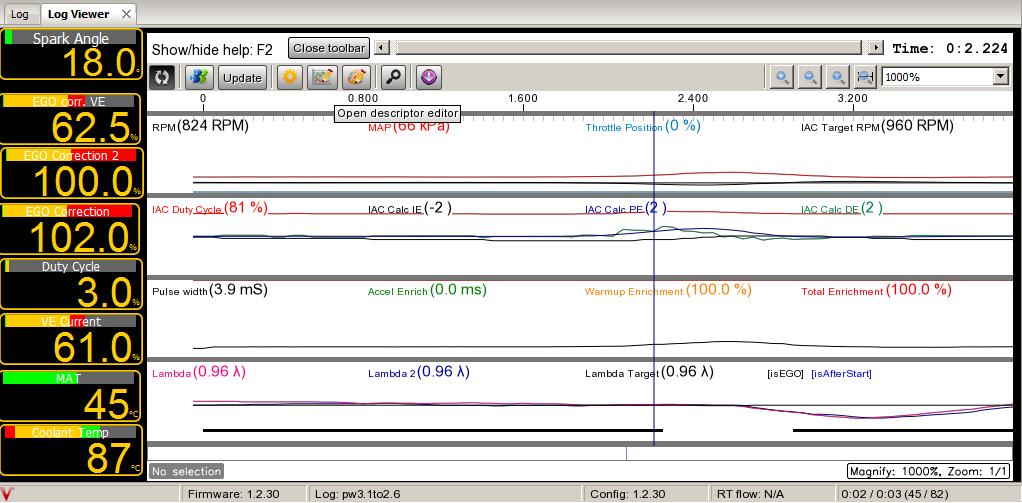This screenshot has height=503, width=1022.
Task: Click the 0:02 / 0:03 position status
Action: point(894,494)
